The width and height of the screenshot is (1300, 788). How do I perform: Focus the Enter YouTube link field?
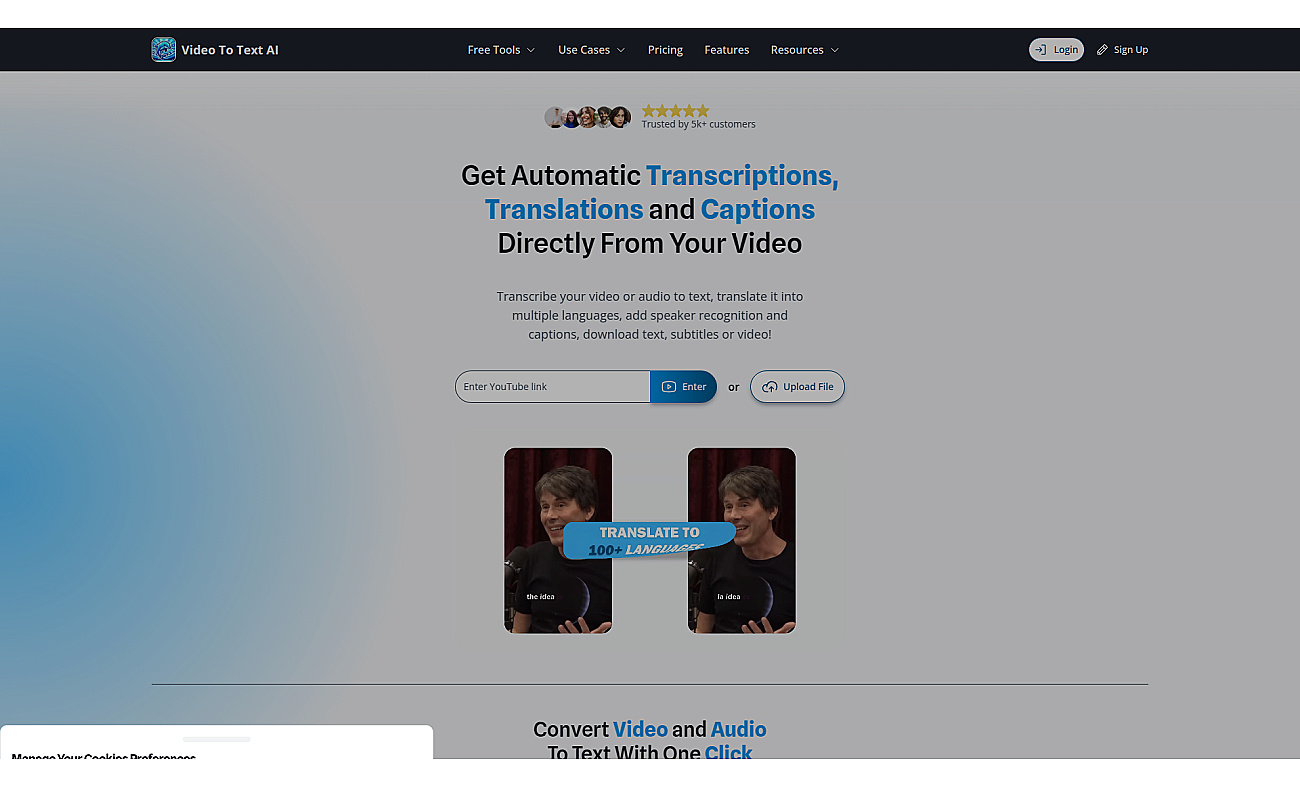[553, 387]
